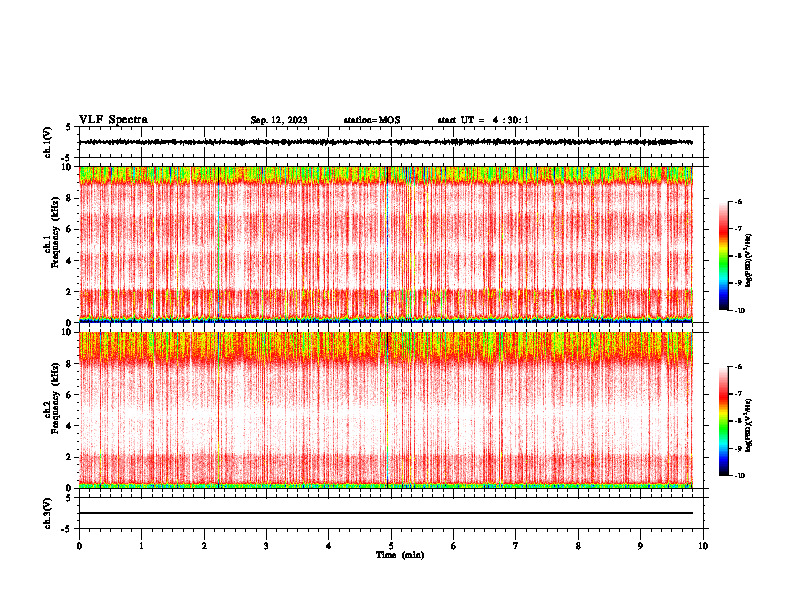Select the date text "Sep. 12, 2023"

click(x=279, y=120)
